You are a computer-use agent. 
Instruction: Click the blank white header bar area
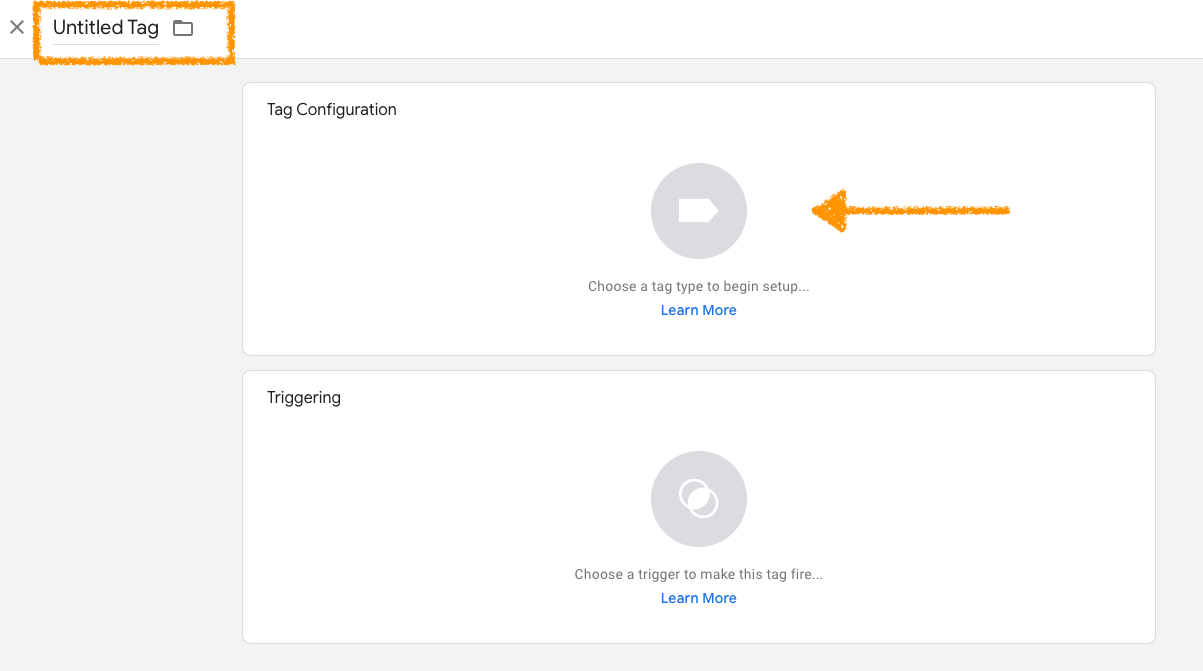(x=700, y=28)
